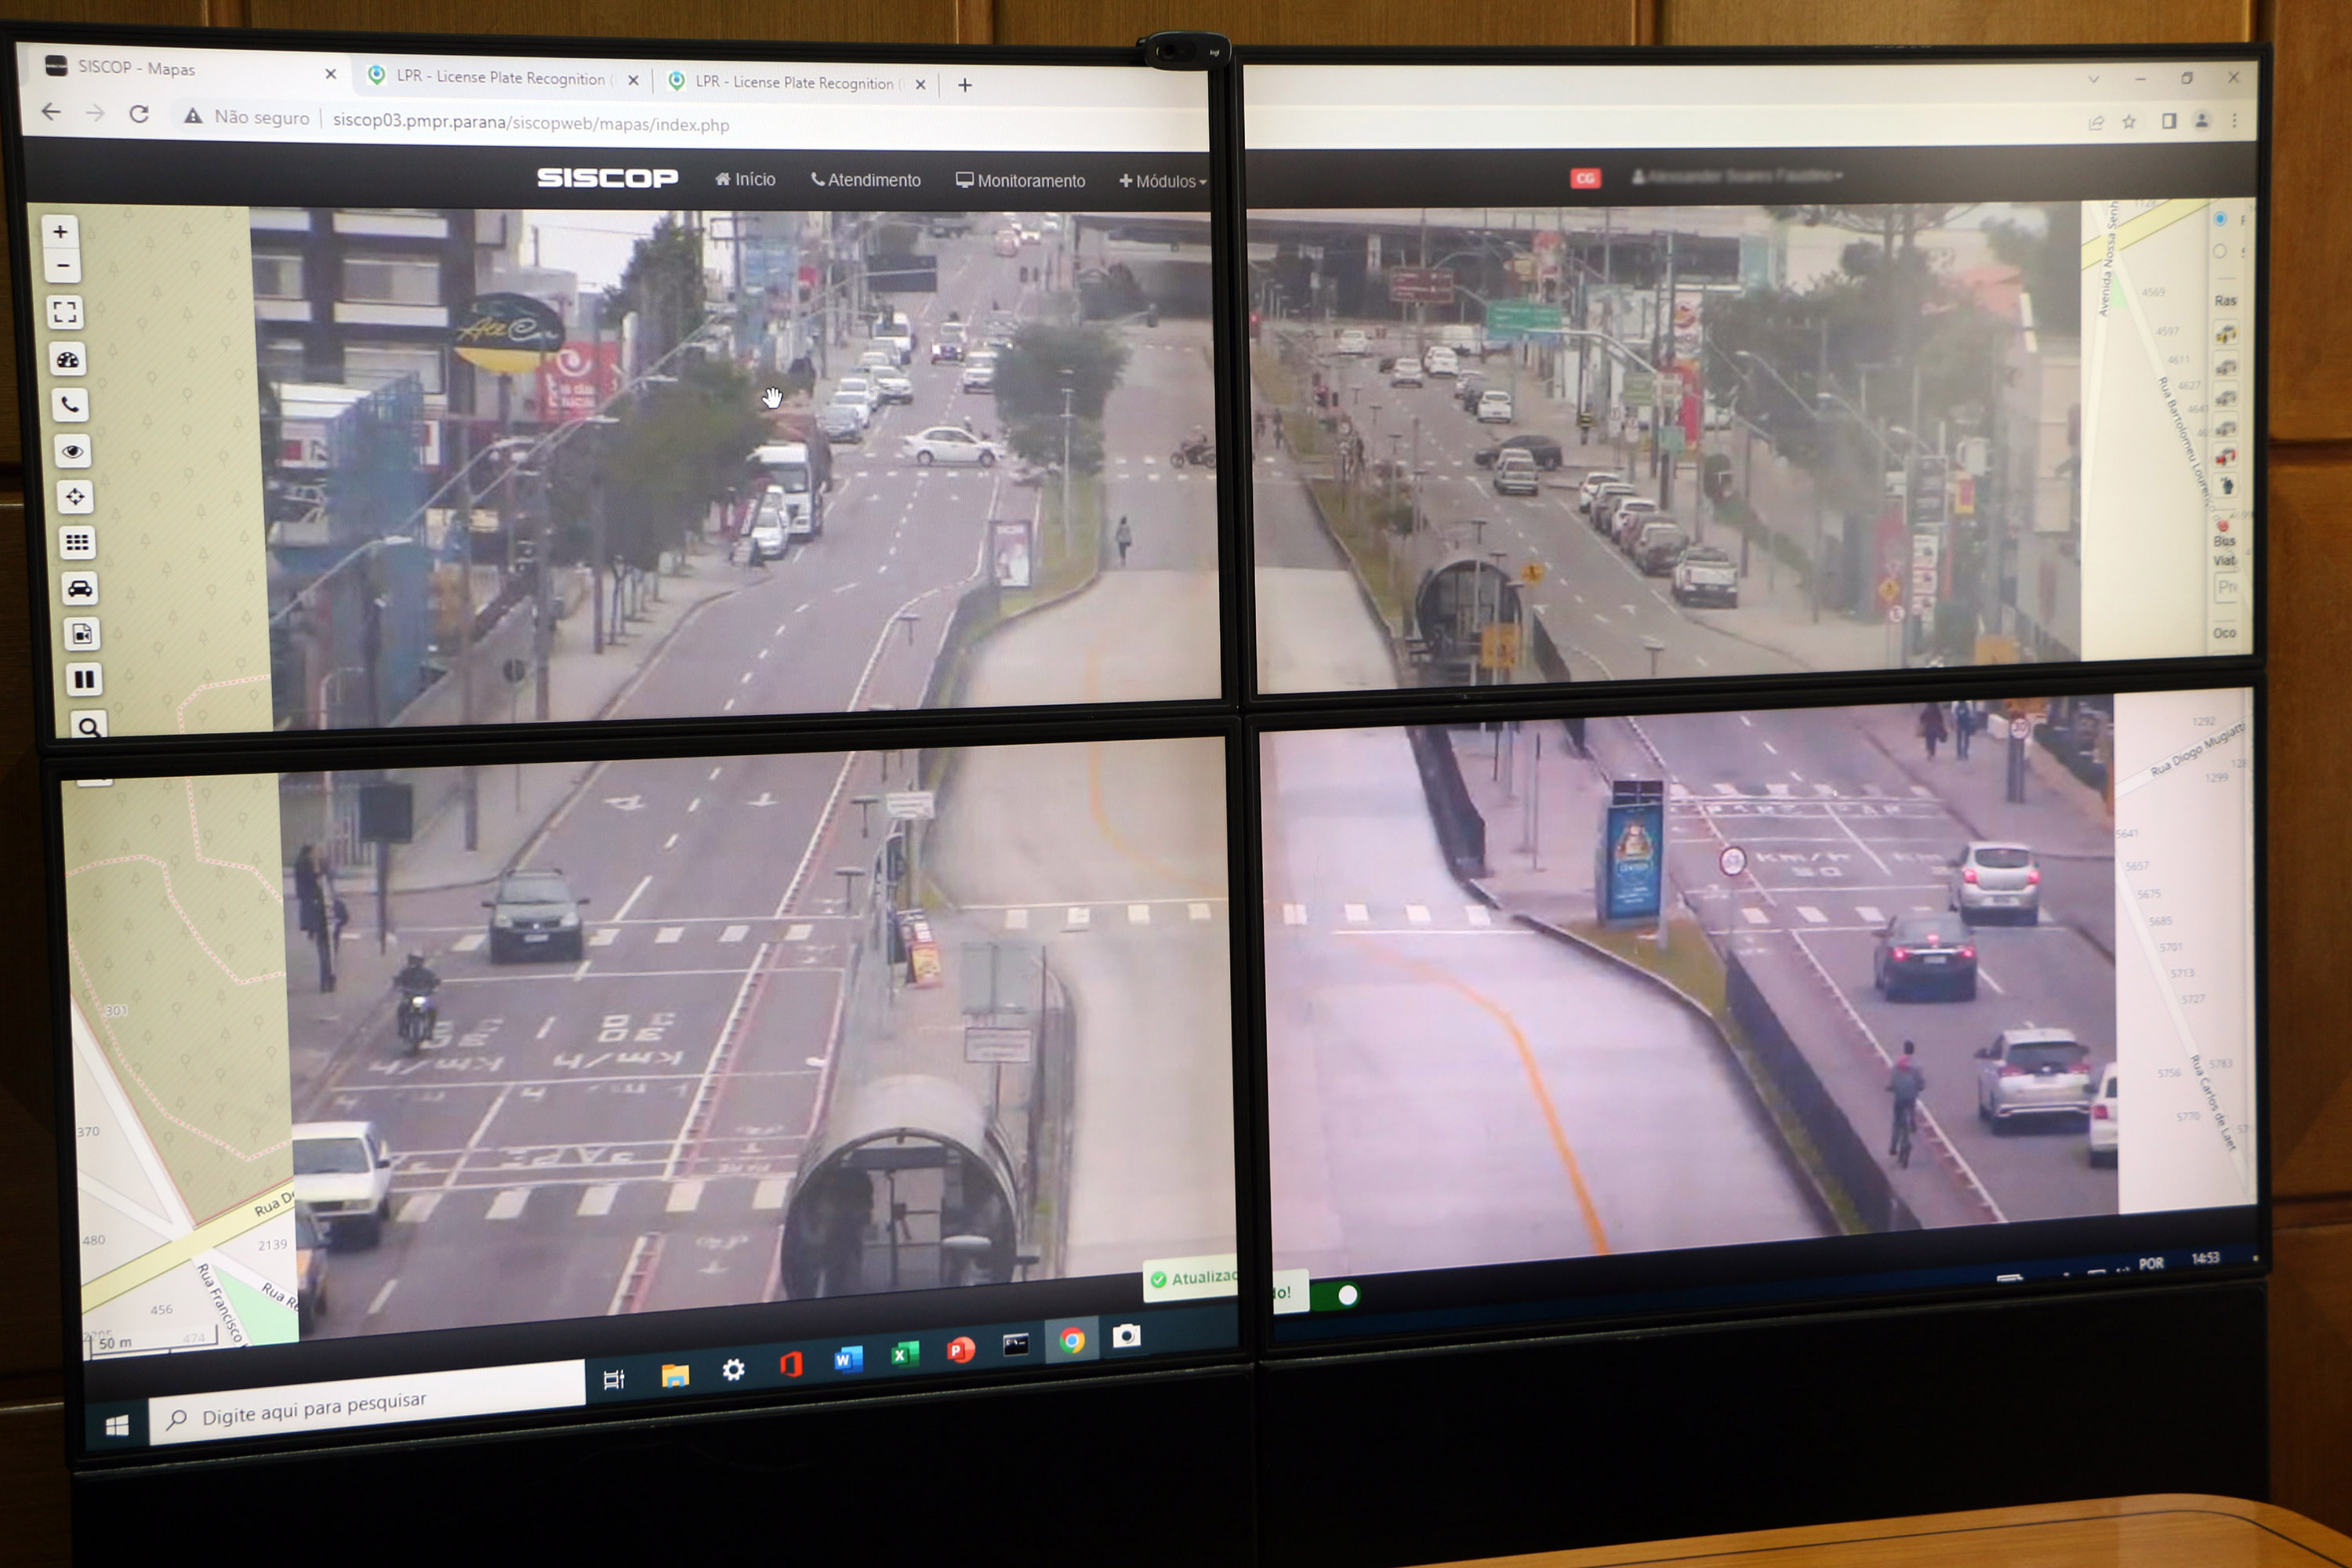Click the siscop03 URL address bar
This screenshot has width=2352, height=1568.
(x=531, y=123)
